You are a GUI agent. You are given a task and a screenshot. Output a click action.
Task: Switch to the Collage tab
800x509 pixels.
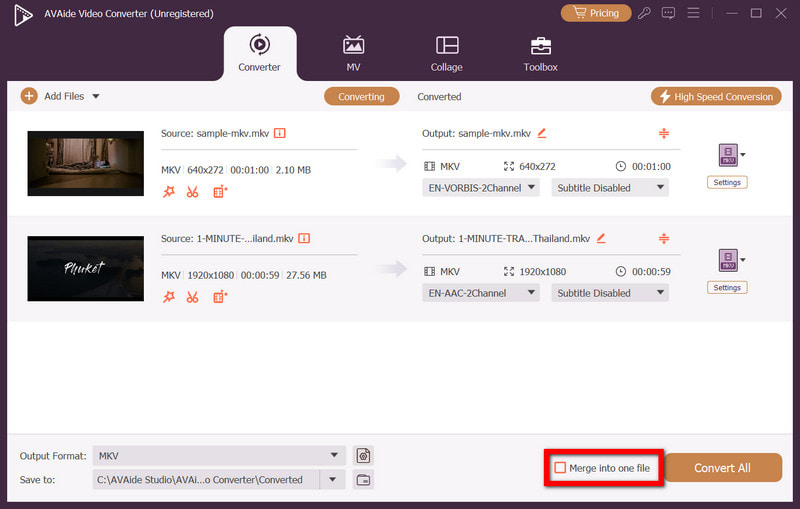446,54
